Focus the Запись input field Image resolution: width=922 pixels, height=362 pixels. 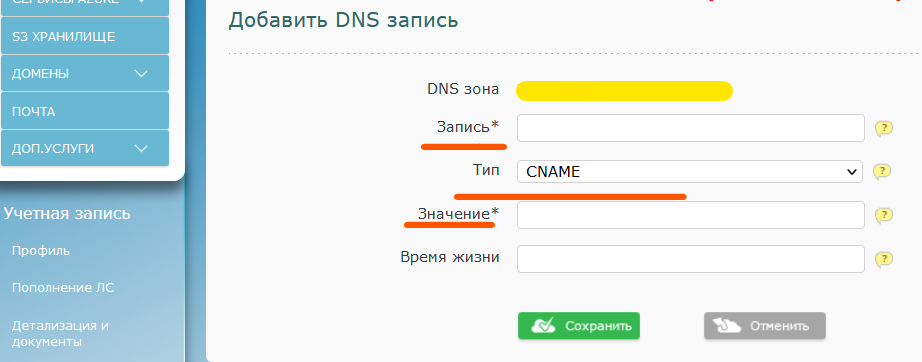[x=691, y=128]
